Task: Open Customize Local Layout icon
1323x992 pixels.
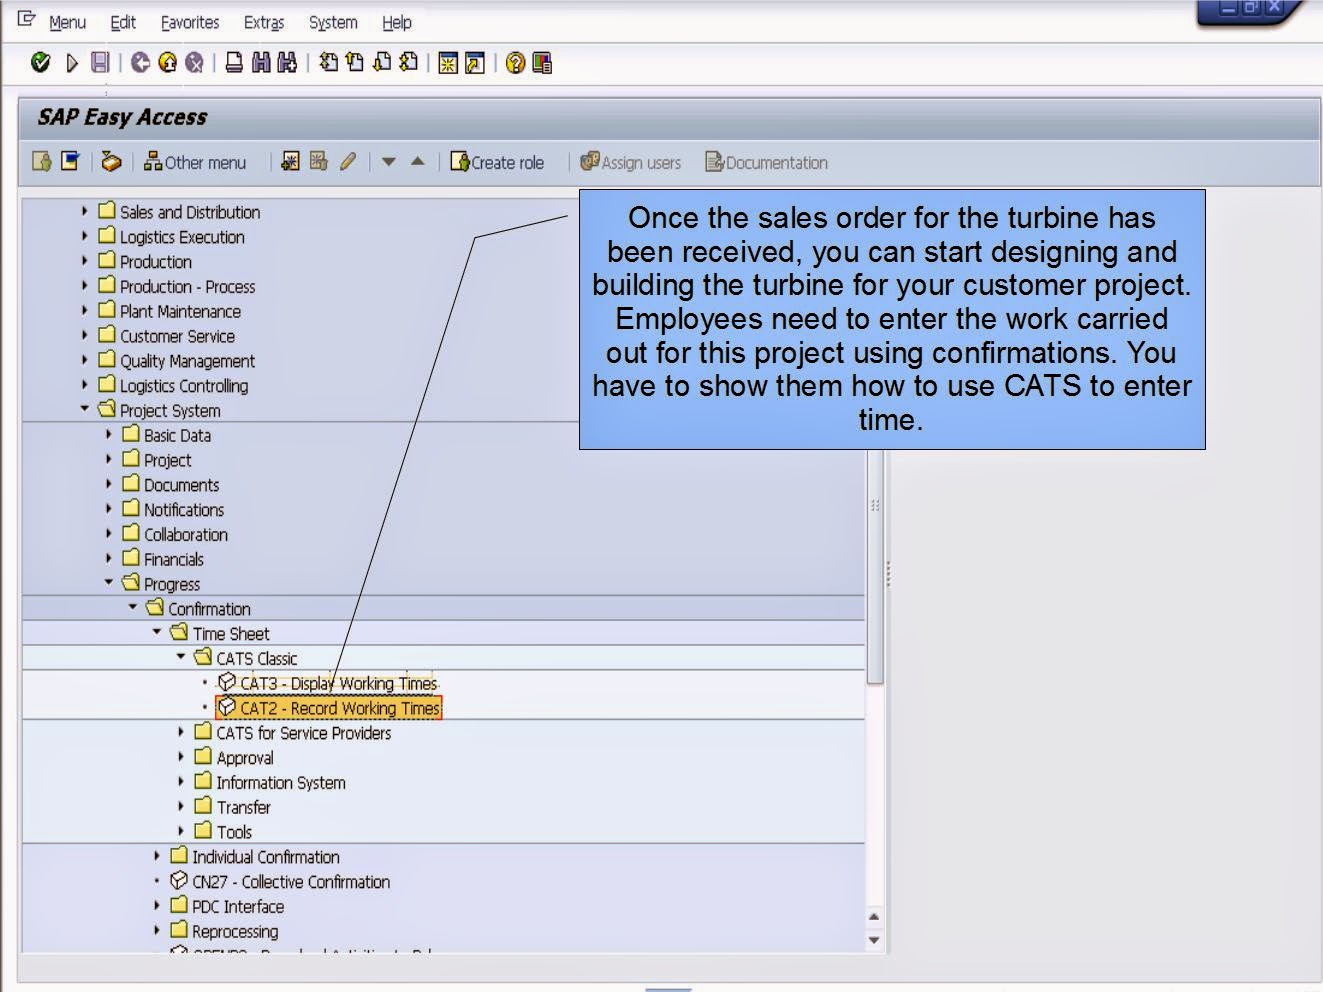Action: [x=542, y=63]
